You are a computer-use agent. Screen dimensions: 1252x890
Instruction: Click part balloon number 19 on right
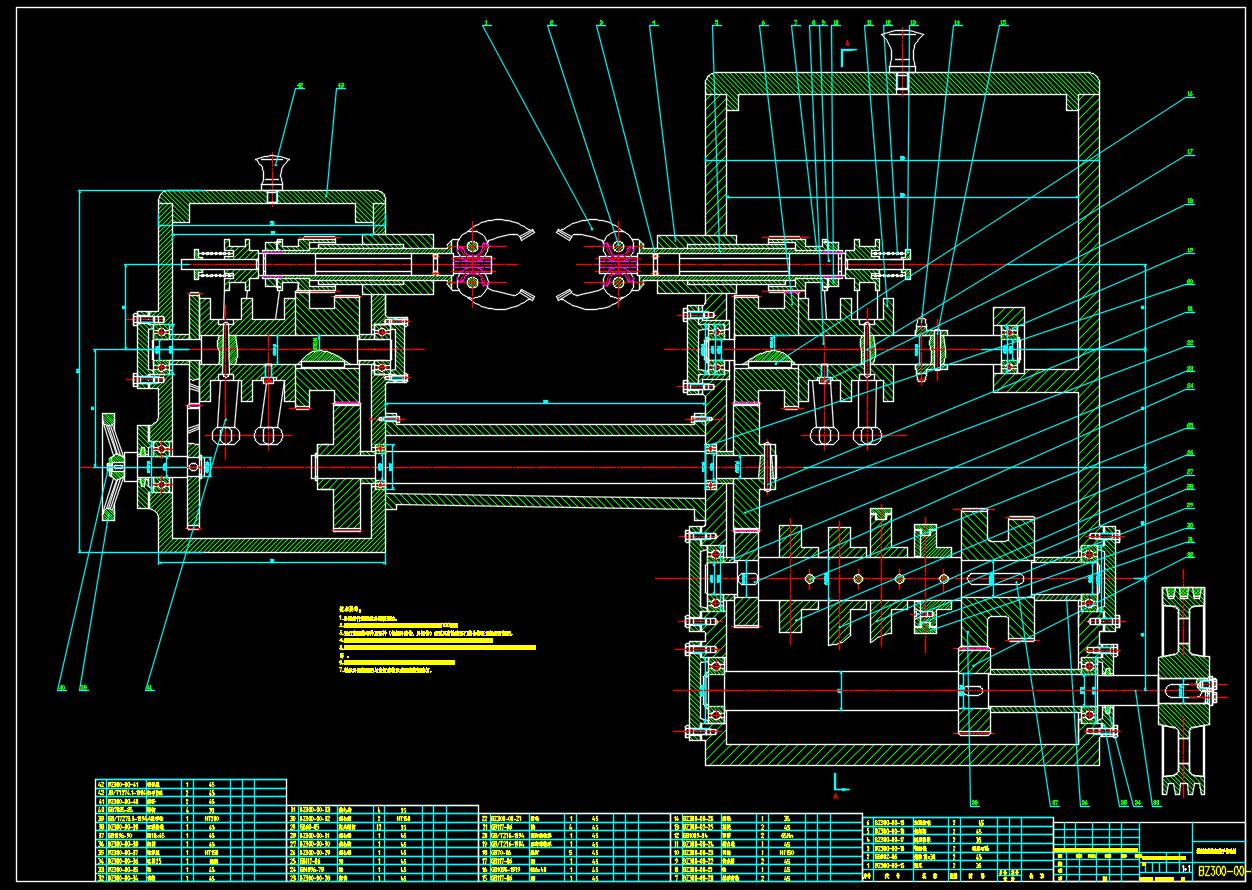tap(1190, 250)
